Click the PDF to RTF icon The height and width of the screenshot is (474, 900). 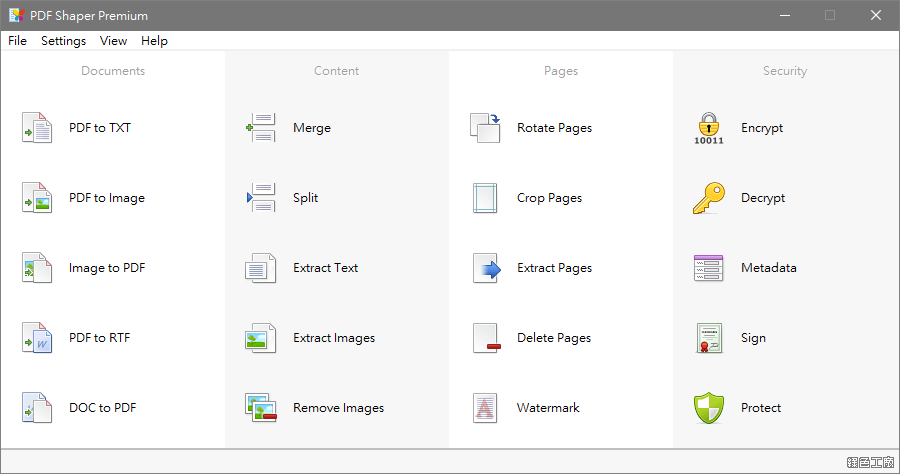click(37, 337)
